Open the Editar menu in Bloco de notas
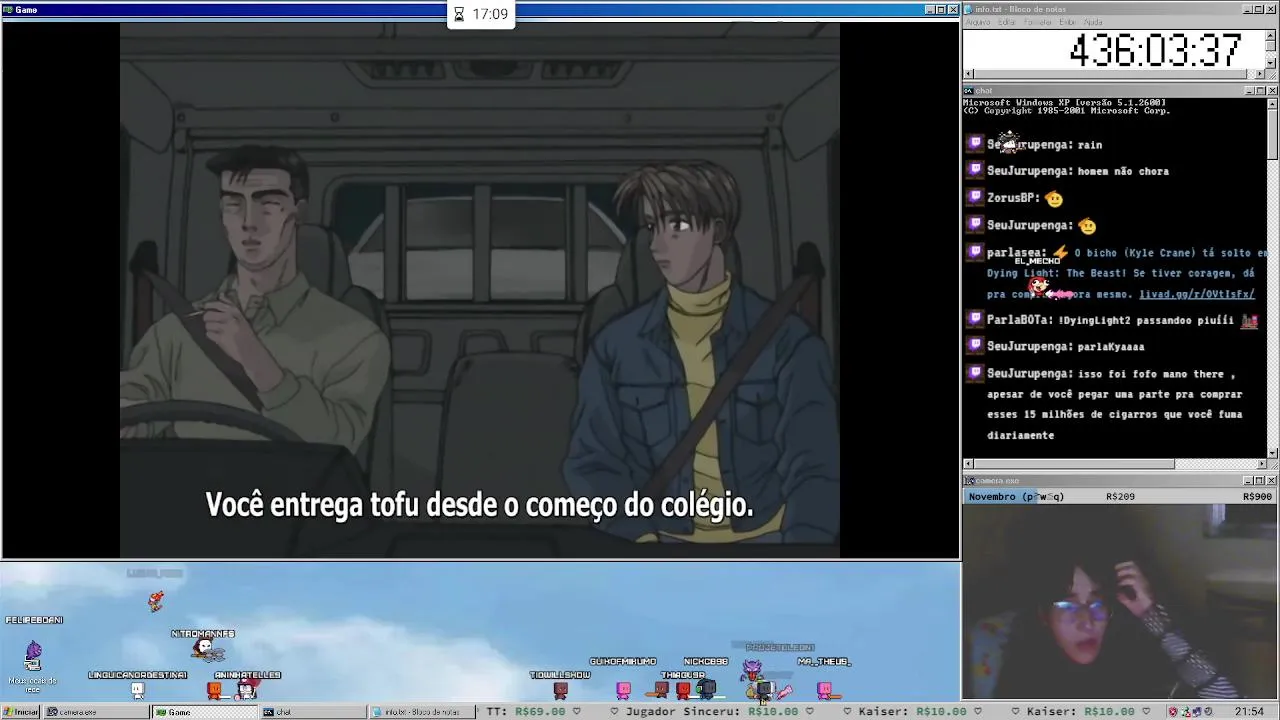 coord(1006,22)
